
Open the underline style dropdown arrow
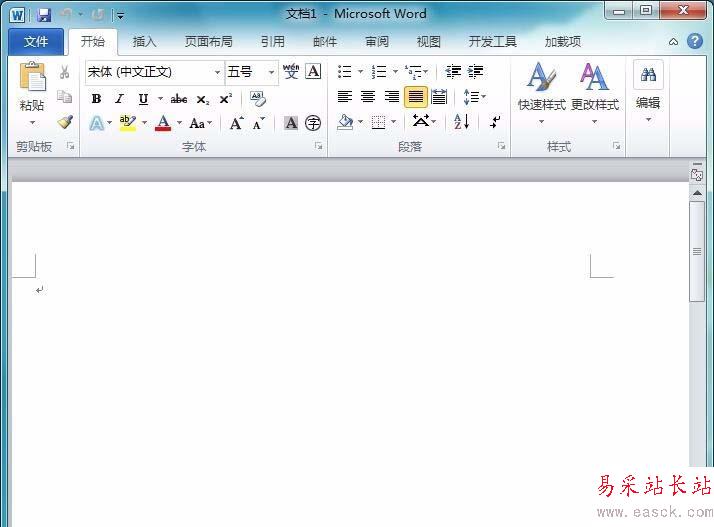160,98
